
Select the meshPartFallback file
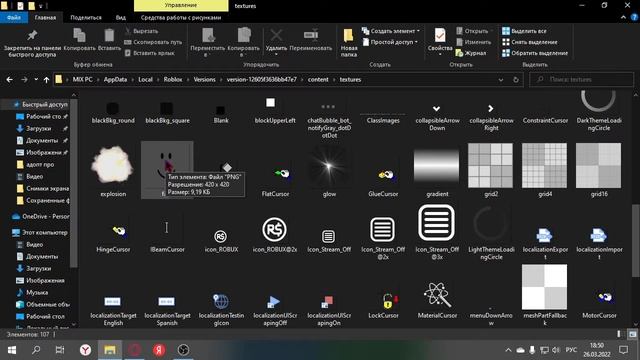[x=544, y=296]
